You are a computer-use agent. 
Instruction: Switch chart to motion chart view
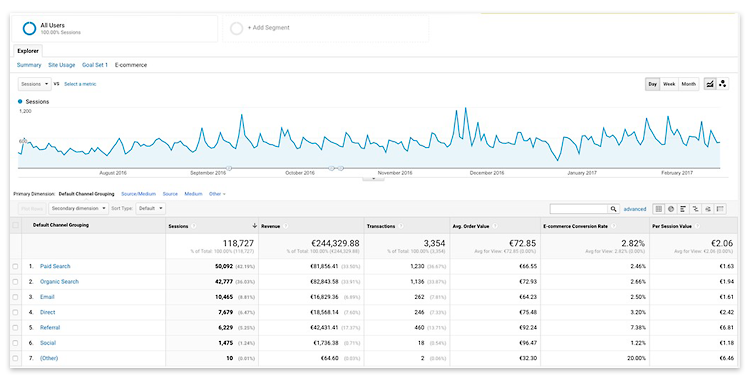pos(722,84)
